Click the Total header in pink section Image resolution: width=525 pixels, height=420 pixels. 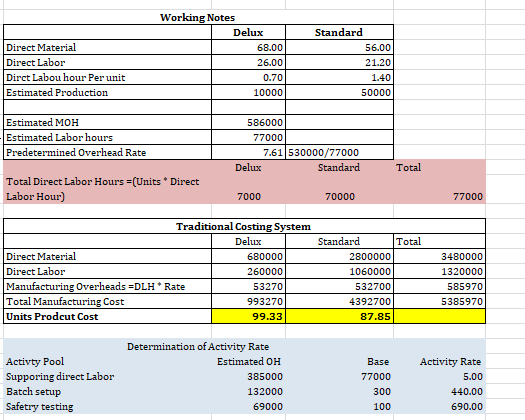coord(408,167)
